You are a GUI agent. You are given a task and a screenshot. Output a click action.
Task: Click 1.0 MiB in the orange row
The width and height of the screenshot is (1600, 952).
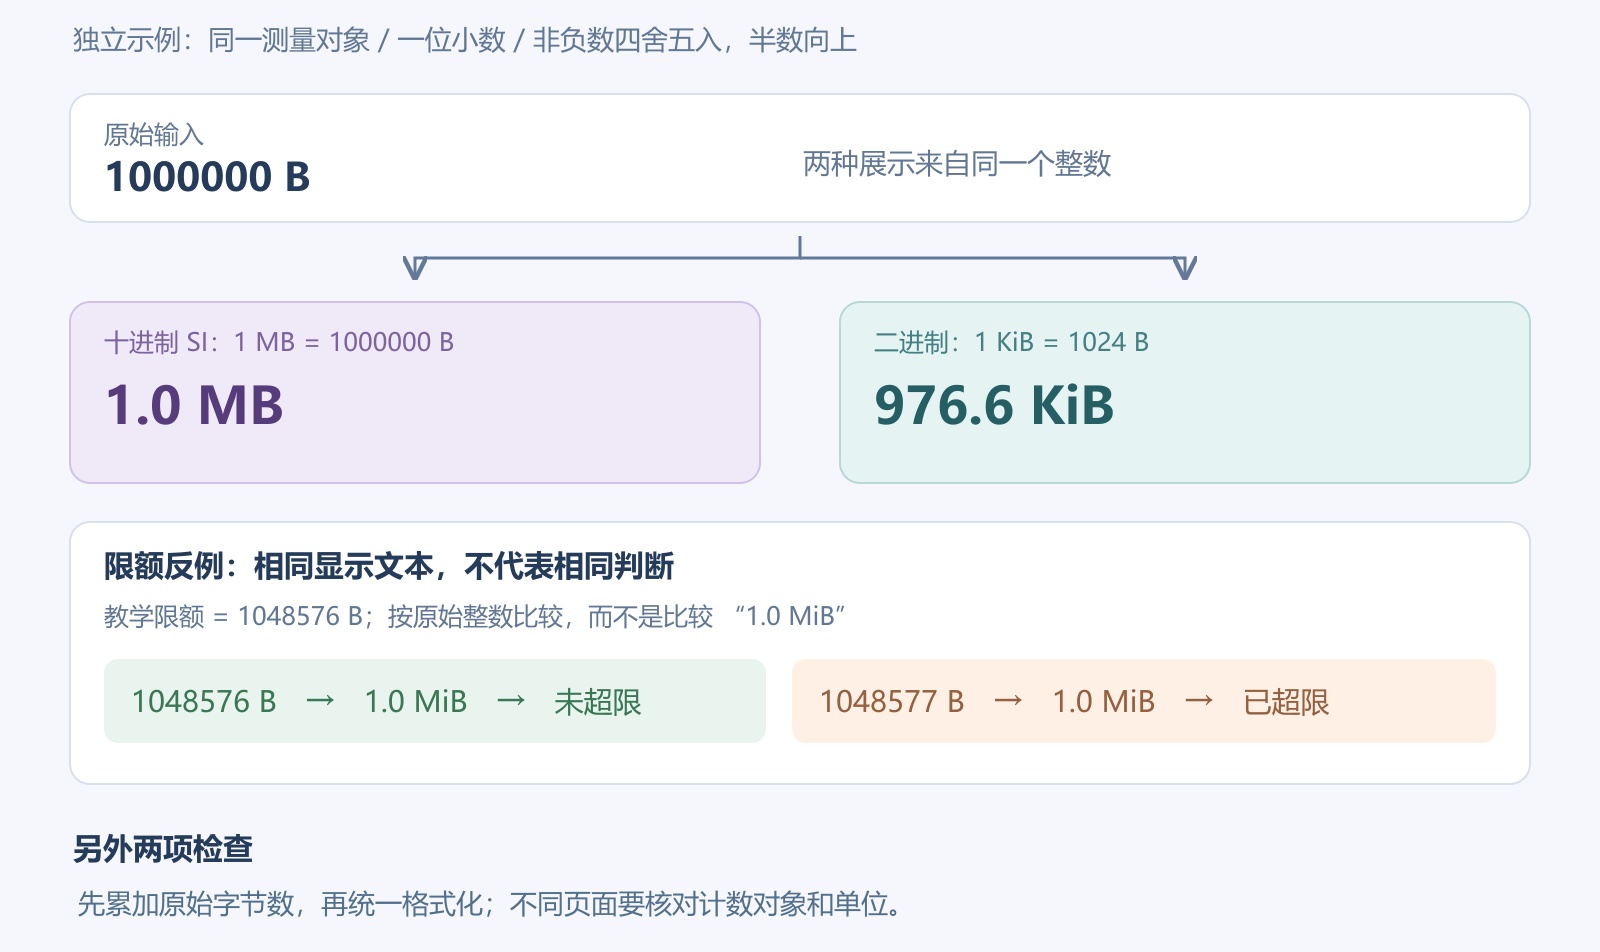pyautogui.click(x=1104, y=701)
